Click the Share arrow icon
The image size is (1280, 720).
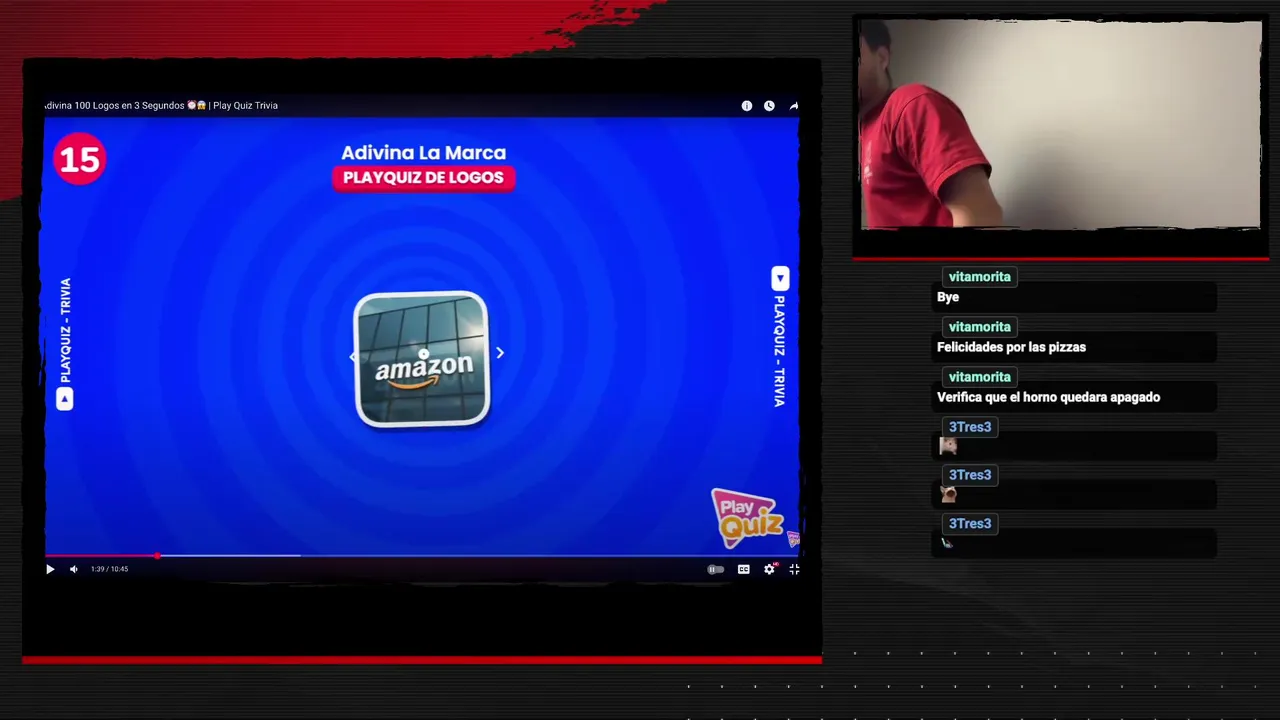click(794, 106)
